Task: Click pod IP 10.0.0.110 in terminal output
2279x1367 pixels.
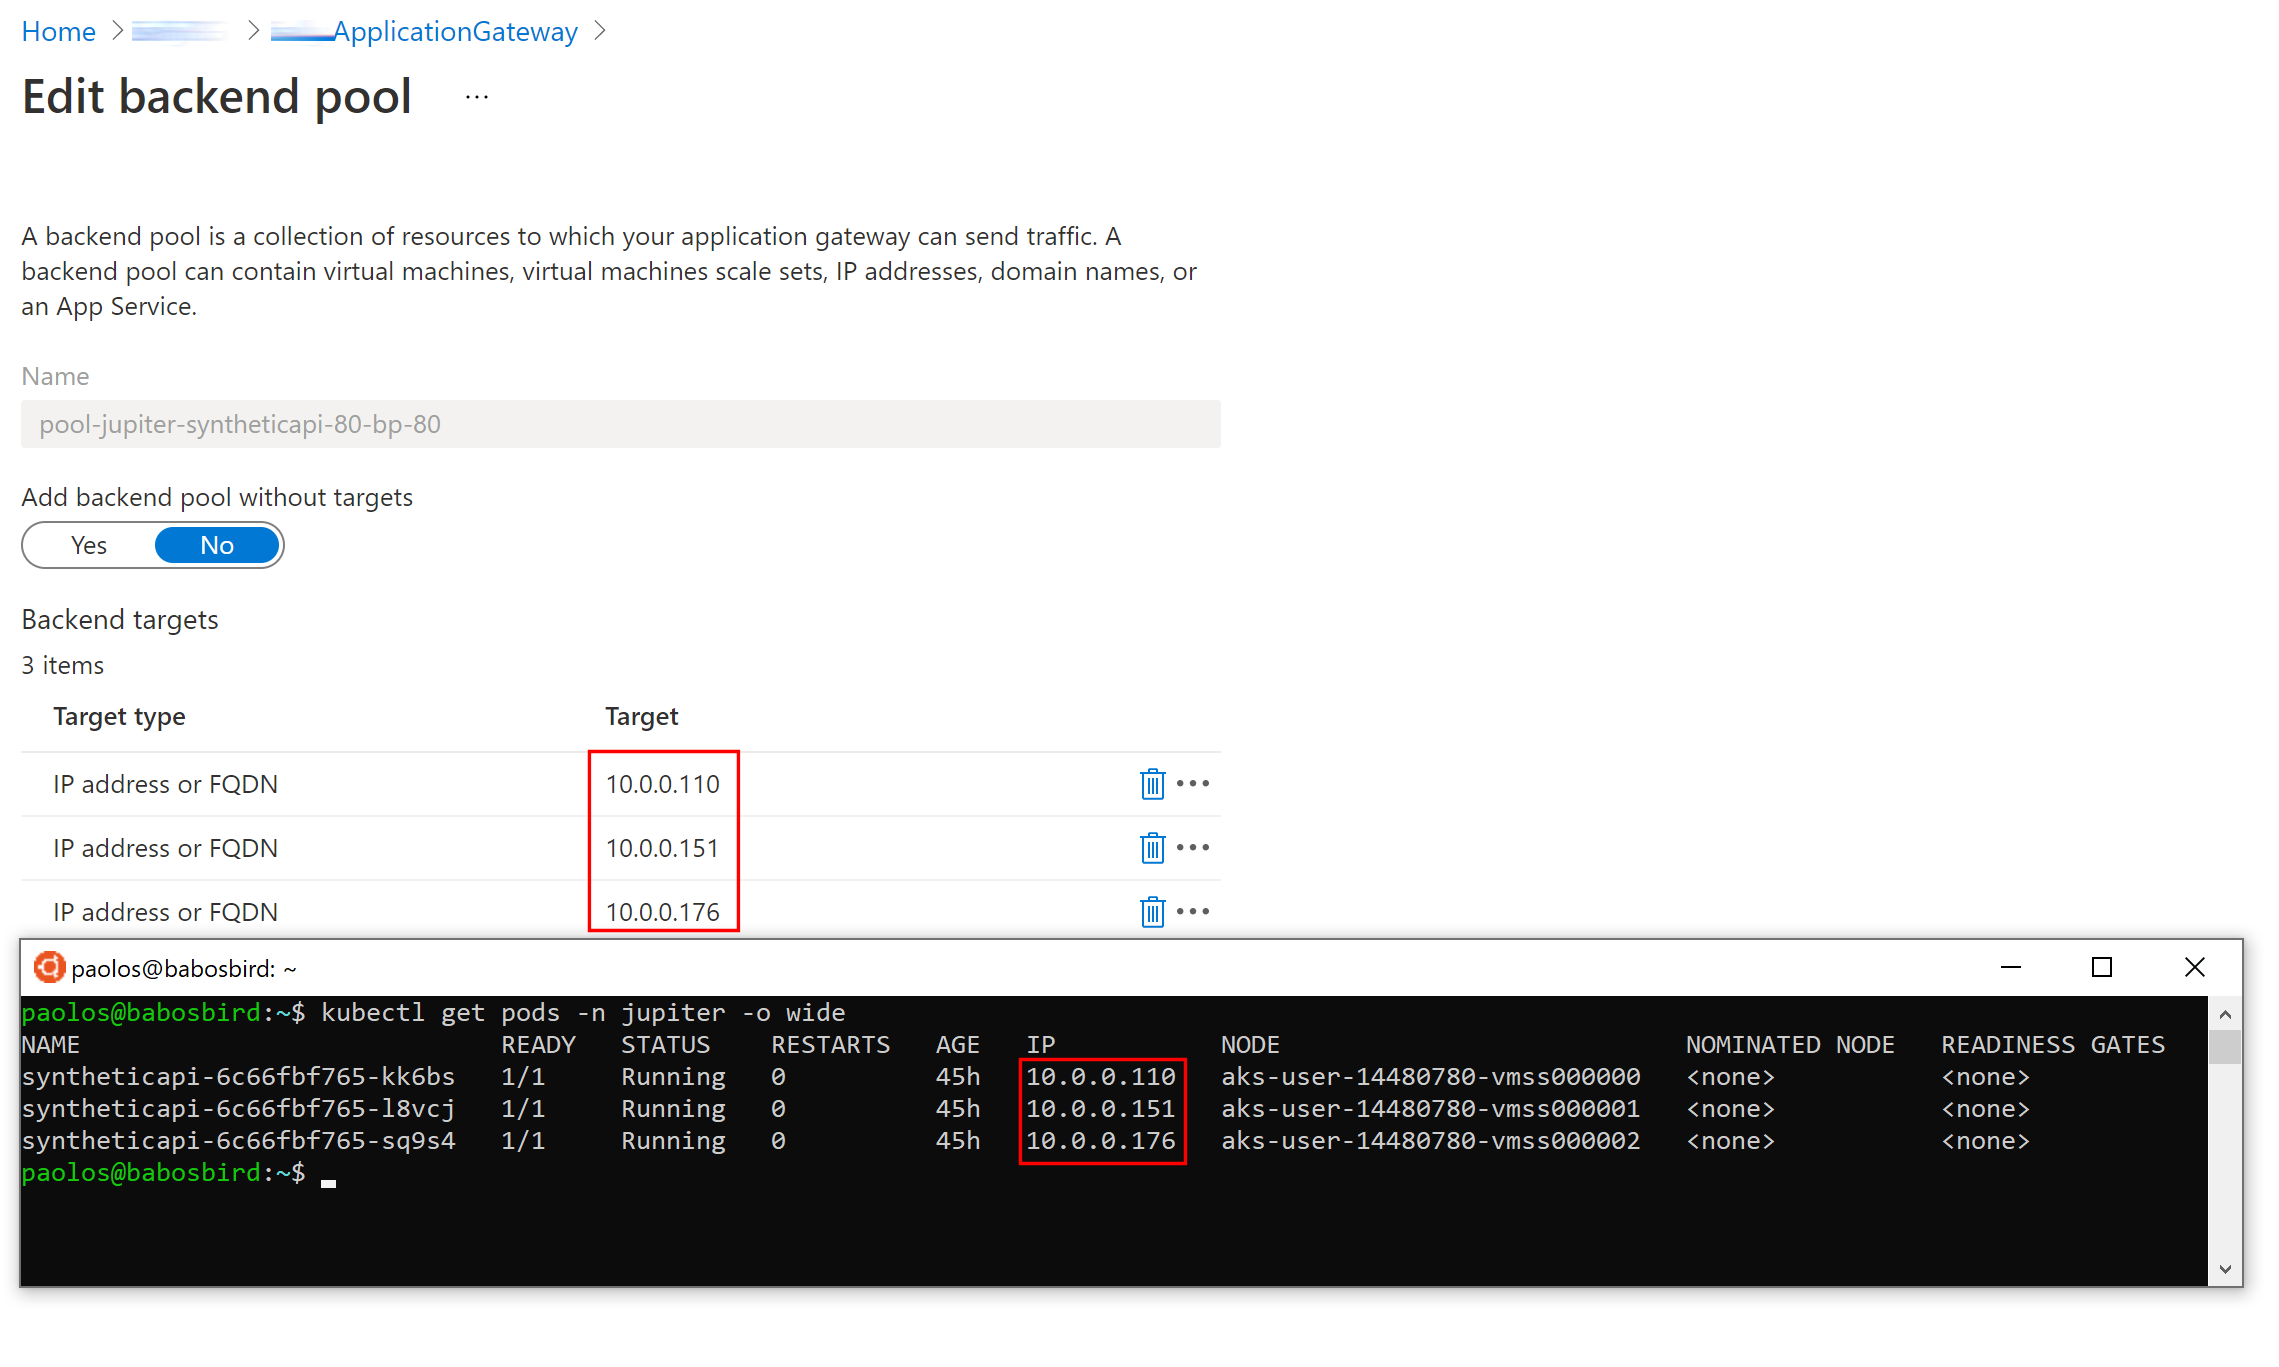Action: pos(1101,1077)
